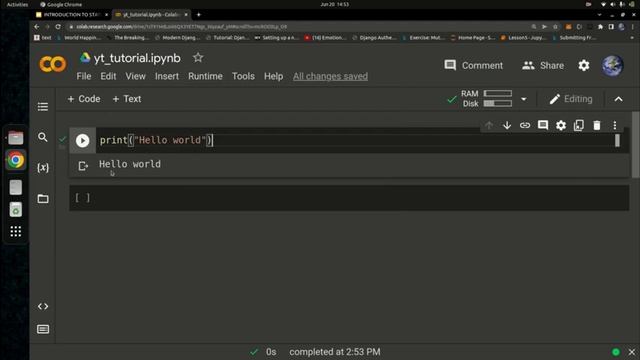Open the Trash from the dock
The width and height of the screenshot is (640, 360).
click(16, 209)
